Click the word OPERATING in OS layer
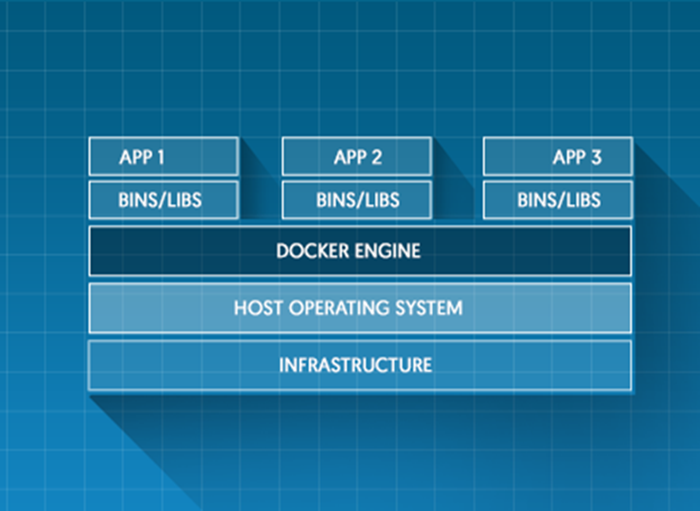The image size is (700, 511). [340, 308]
